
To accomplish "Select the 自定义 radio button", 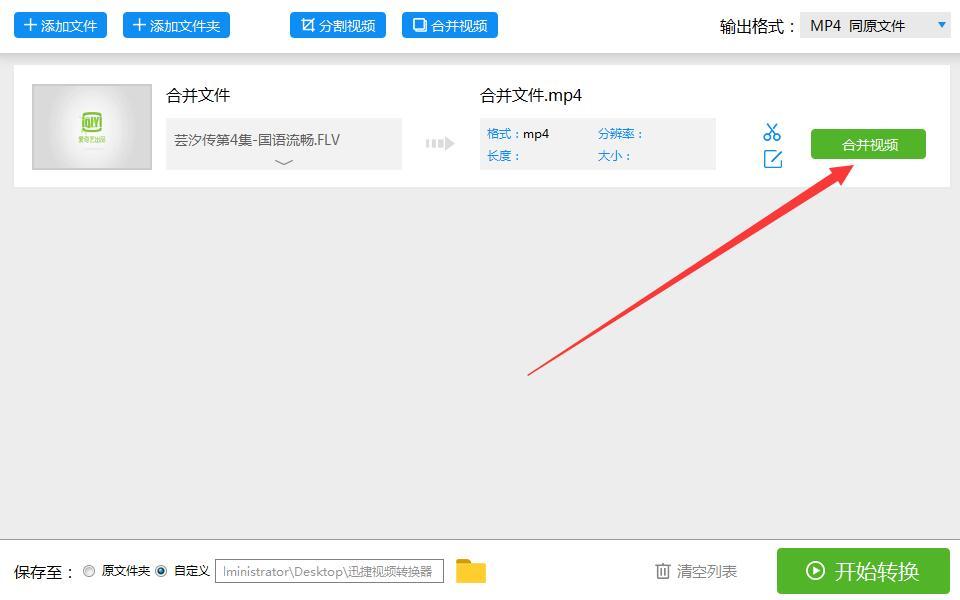I will pos(161,571).
